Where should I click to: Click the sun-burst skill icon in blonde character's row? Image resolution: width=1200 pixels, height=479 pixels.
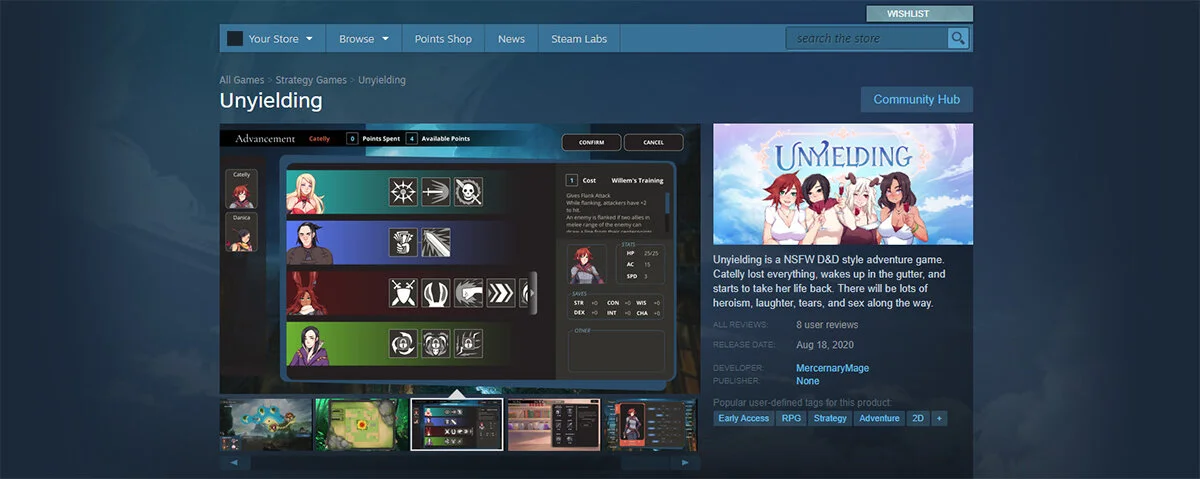click(x=404, y=192)
